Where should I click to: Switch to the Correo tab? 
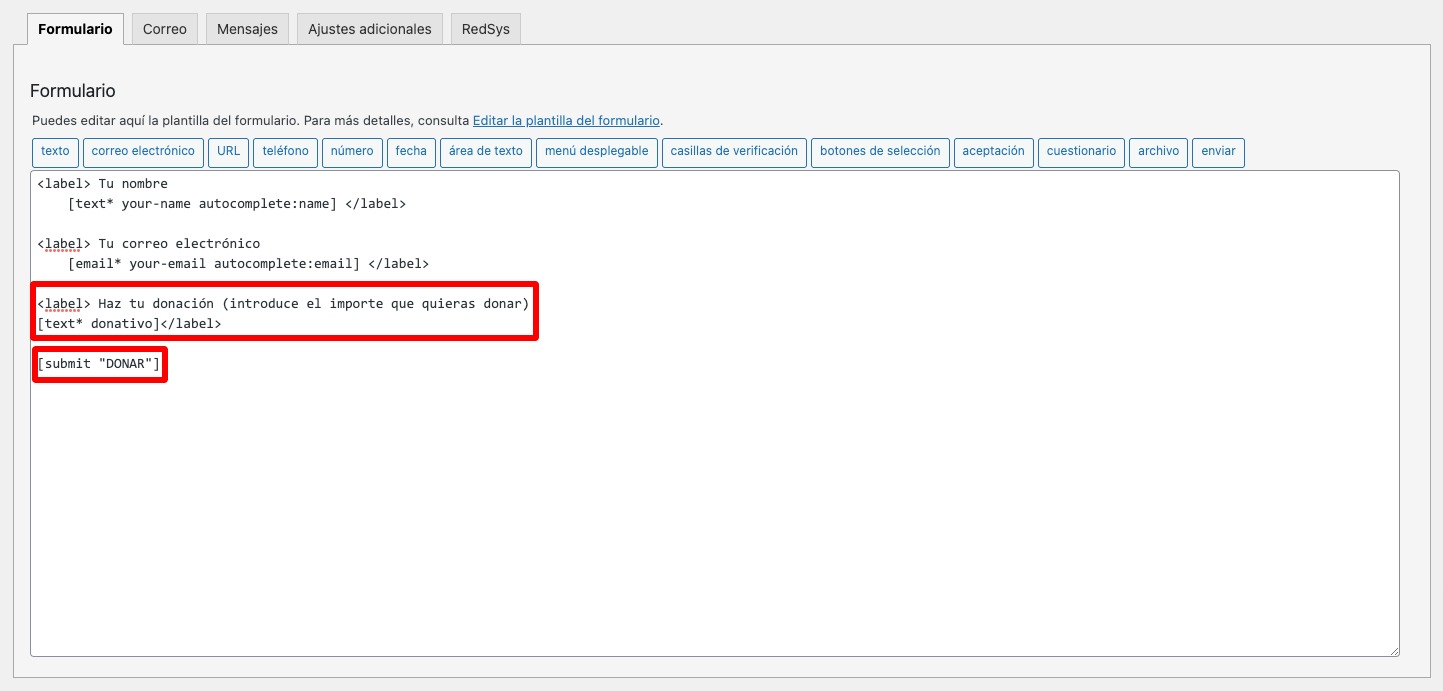[163, 28]
